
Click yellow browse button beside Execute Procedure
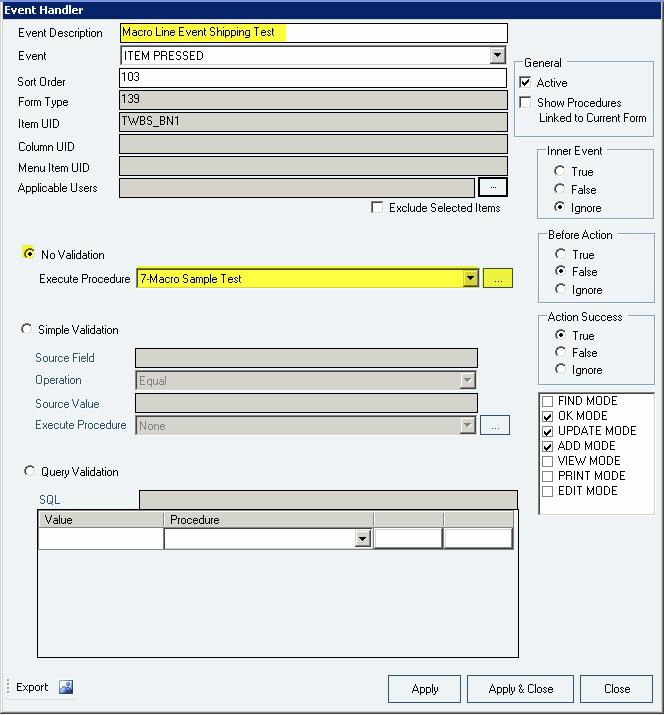pos(498,279)
